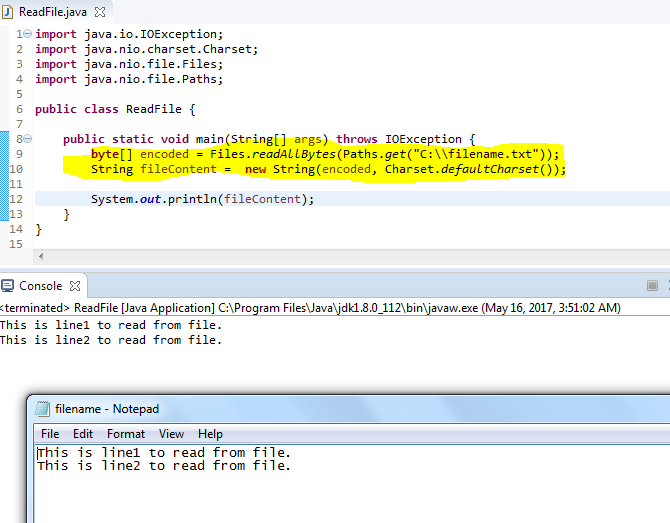Click the 'public static void main' line
Screen dimensions: 670x523
269,139
